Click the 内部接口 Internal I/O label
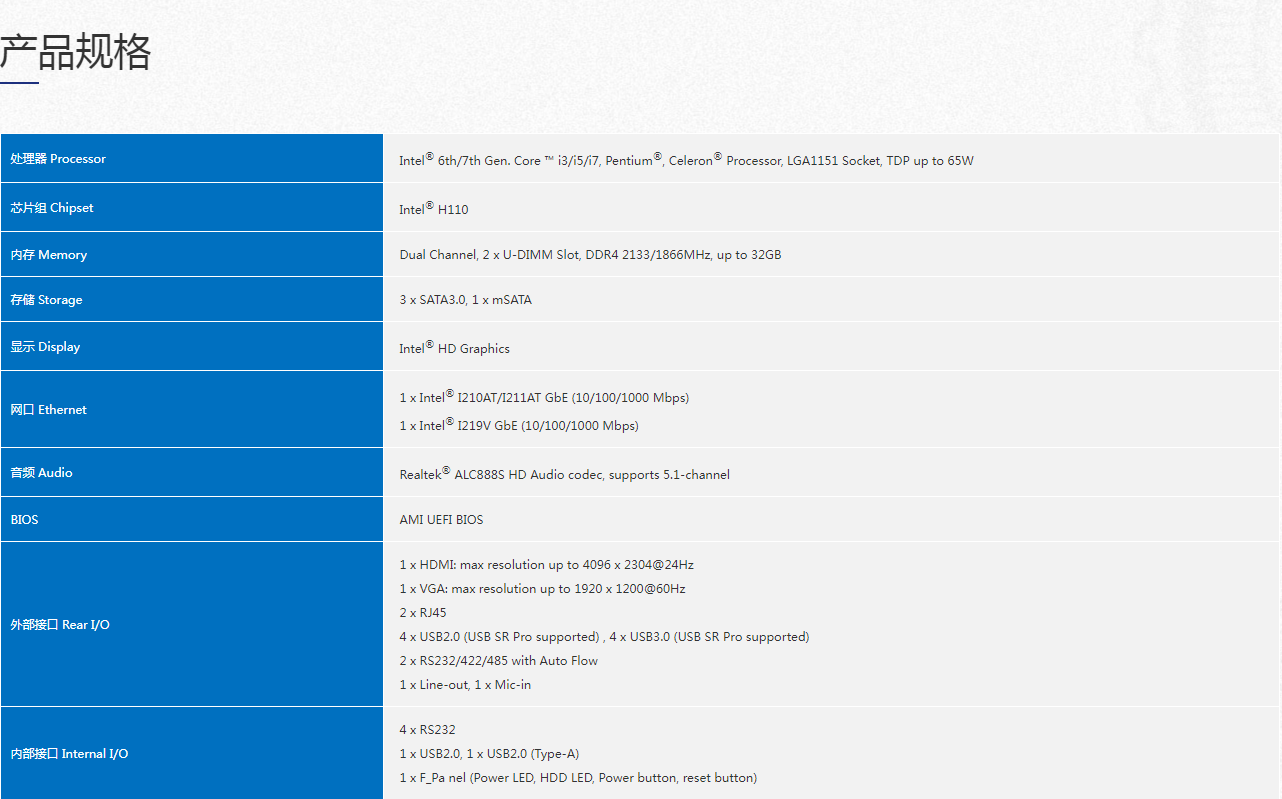Screen dimensions: 1282x799 click(69, 754)
